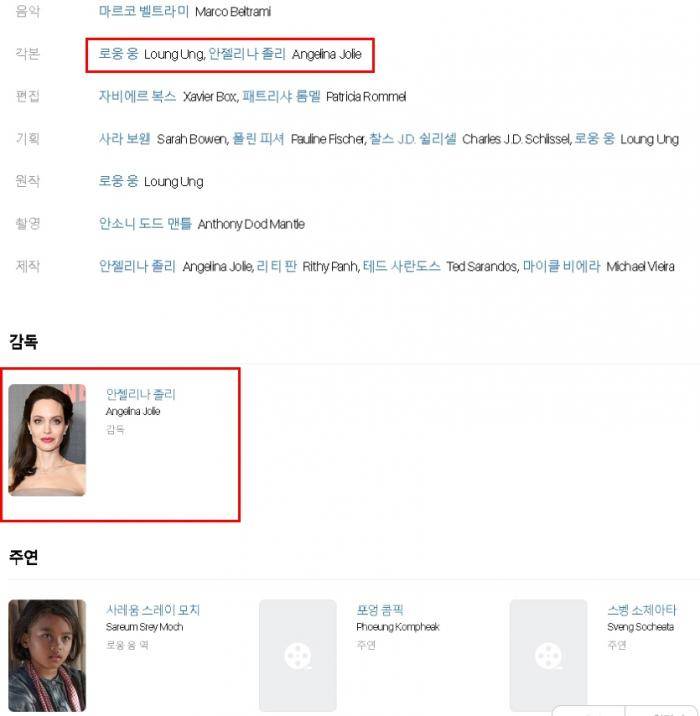Open the Charles J.D. Schlissel credit link
700x716 pixels.
pyautogui.click(x=413, y=139)
